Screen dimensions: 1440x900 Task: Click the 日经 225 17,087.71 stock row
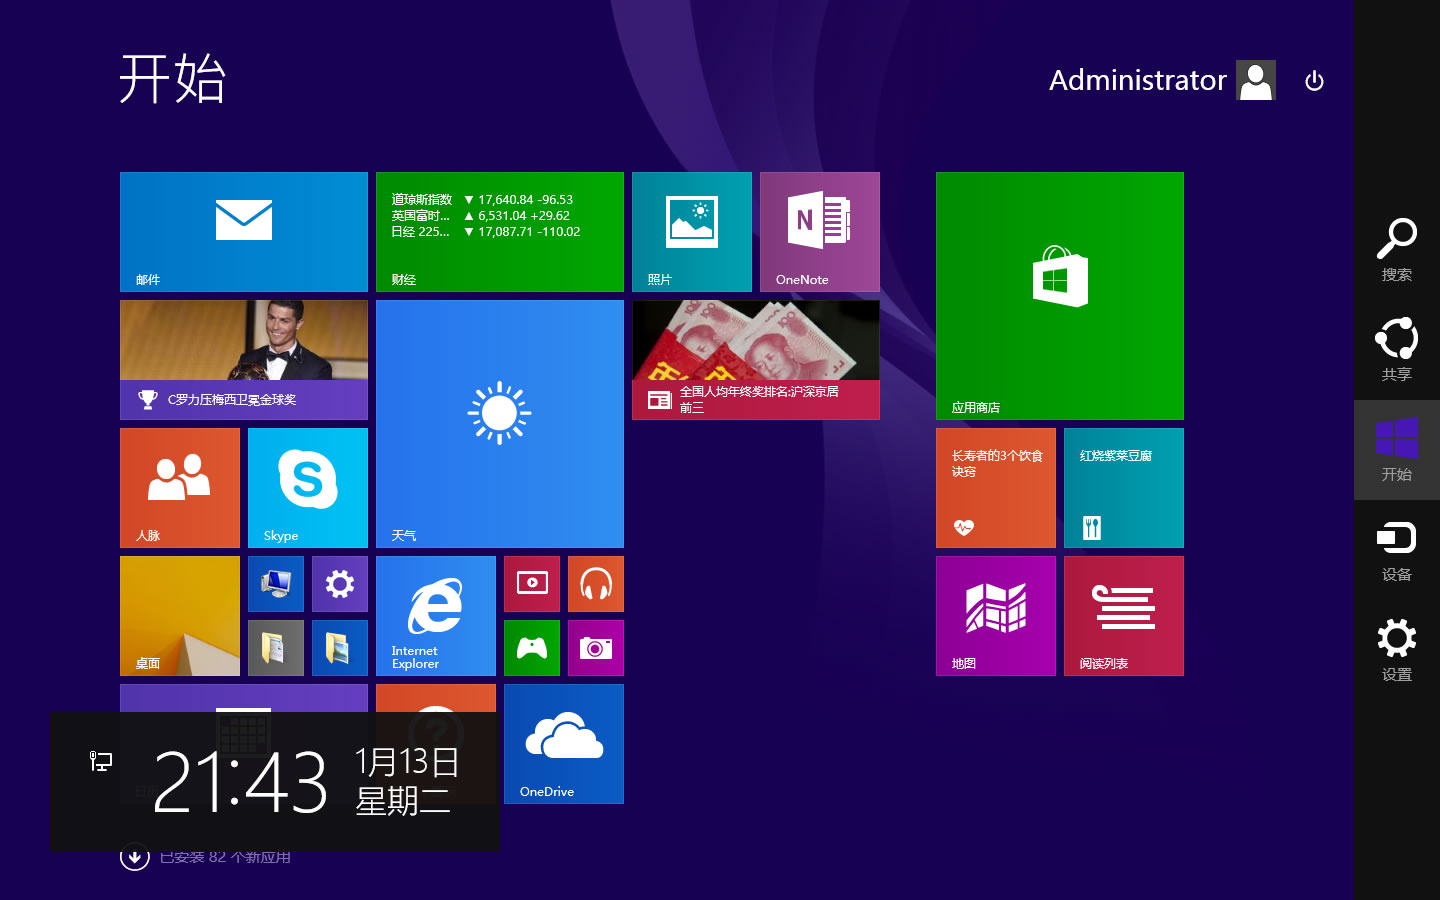point(486,232)
